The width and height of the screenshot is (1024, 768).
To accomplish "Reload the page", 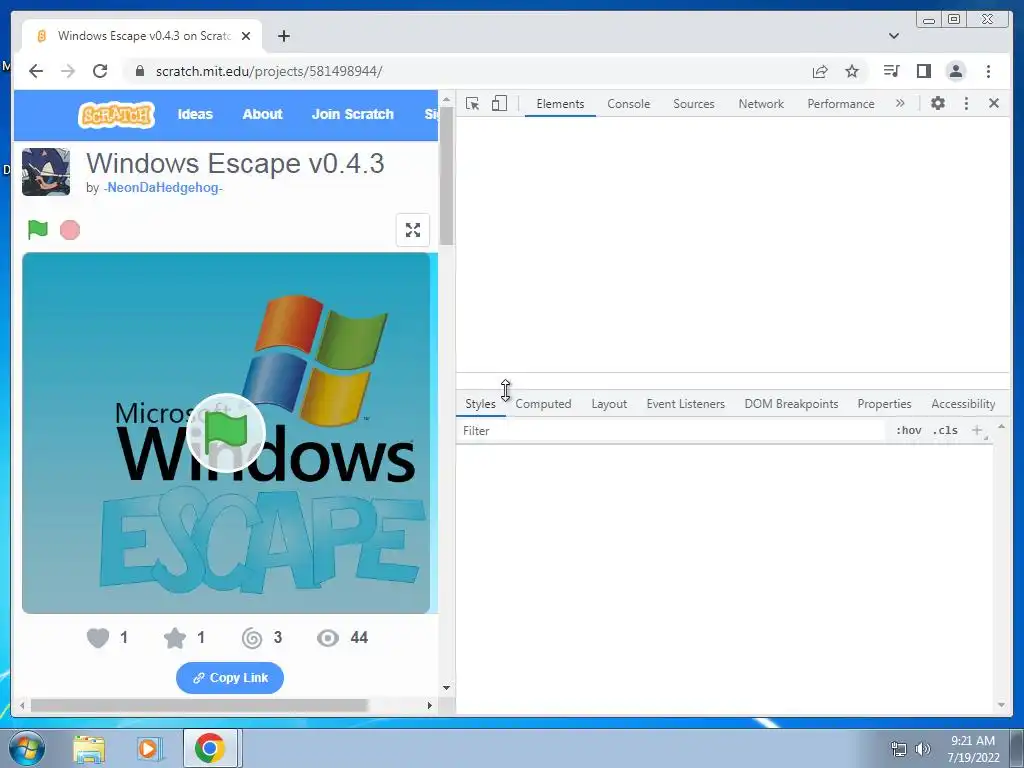I will (100, 71).
